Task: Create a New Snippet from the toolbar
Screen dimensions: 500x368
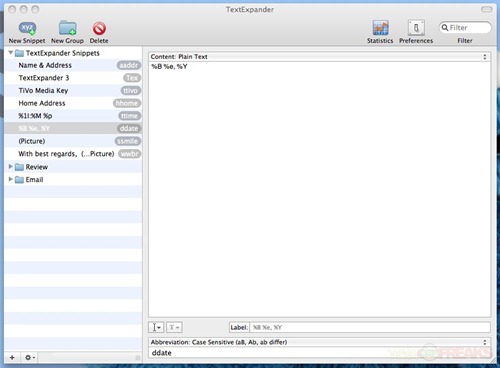Action: click(27, 32)
